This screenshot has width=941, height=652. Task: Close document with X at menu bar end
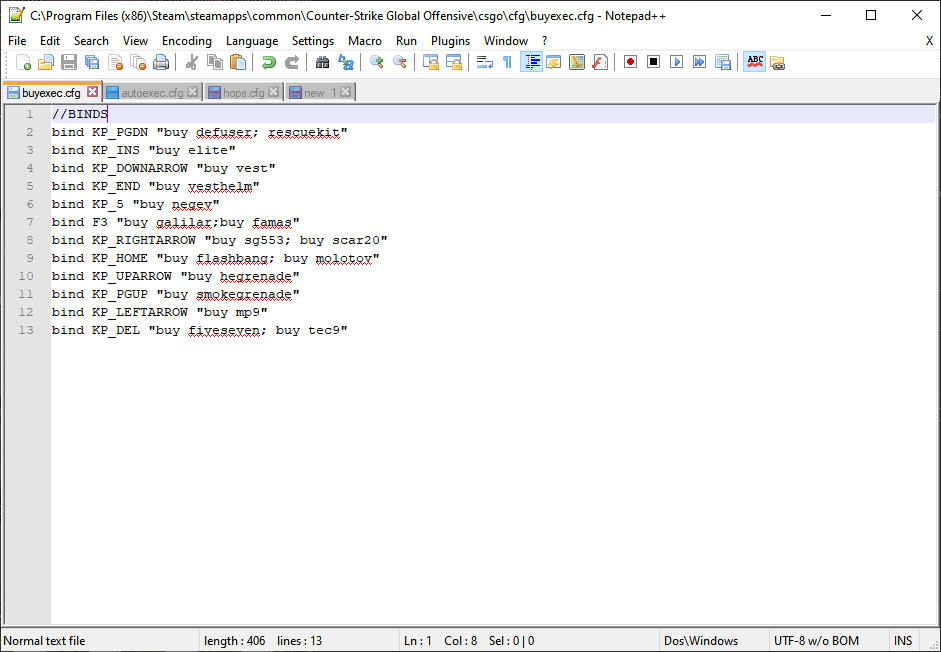tap(929, 41)
